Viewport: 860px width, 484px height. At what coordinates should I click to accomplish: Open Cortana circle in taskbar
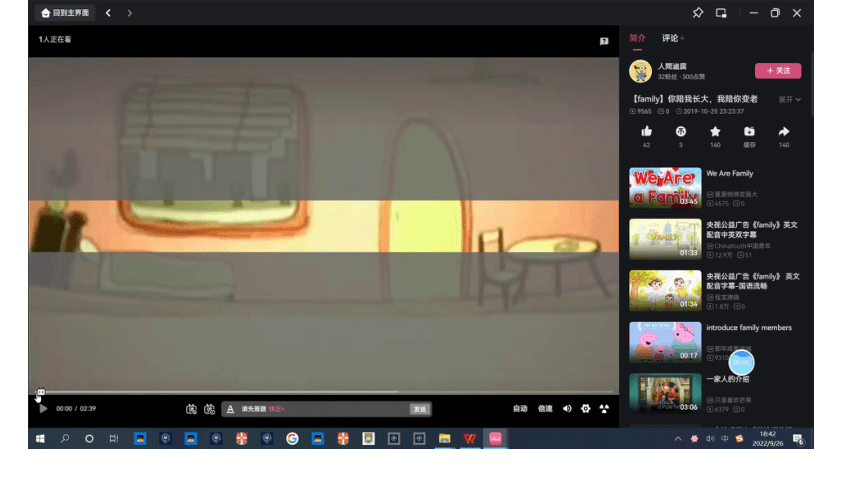(x=89, y=438)
